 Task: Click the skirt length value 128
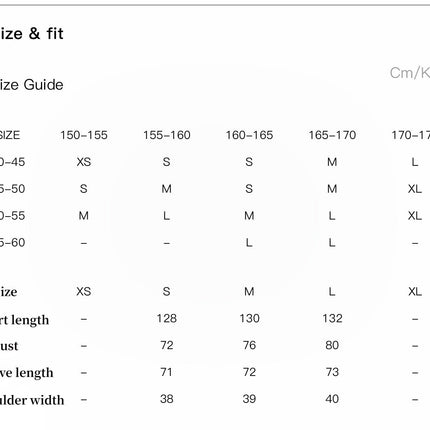167,318
